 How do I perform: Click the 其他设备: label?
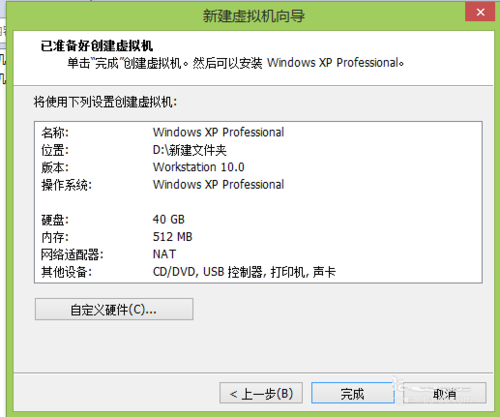tap(66, 272)
